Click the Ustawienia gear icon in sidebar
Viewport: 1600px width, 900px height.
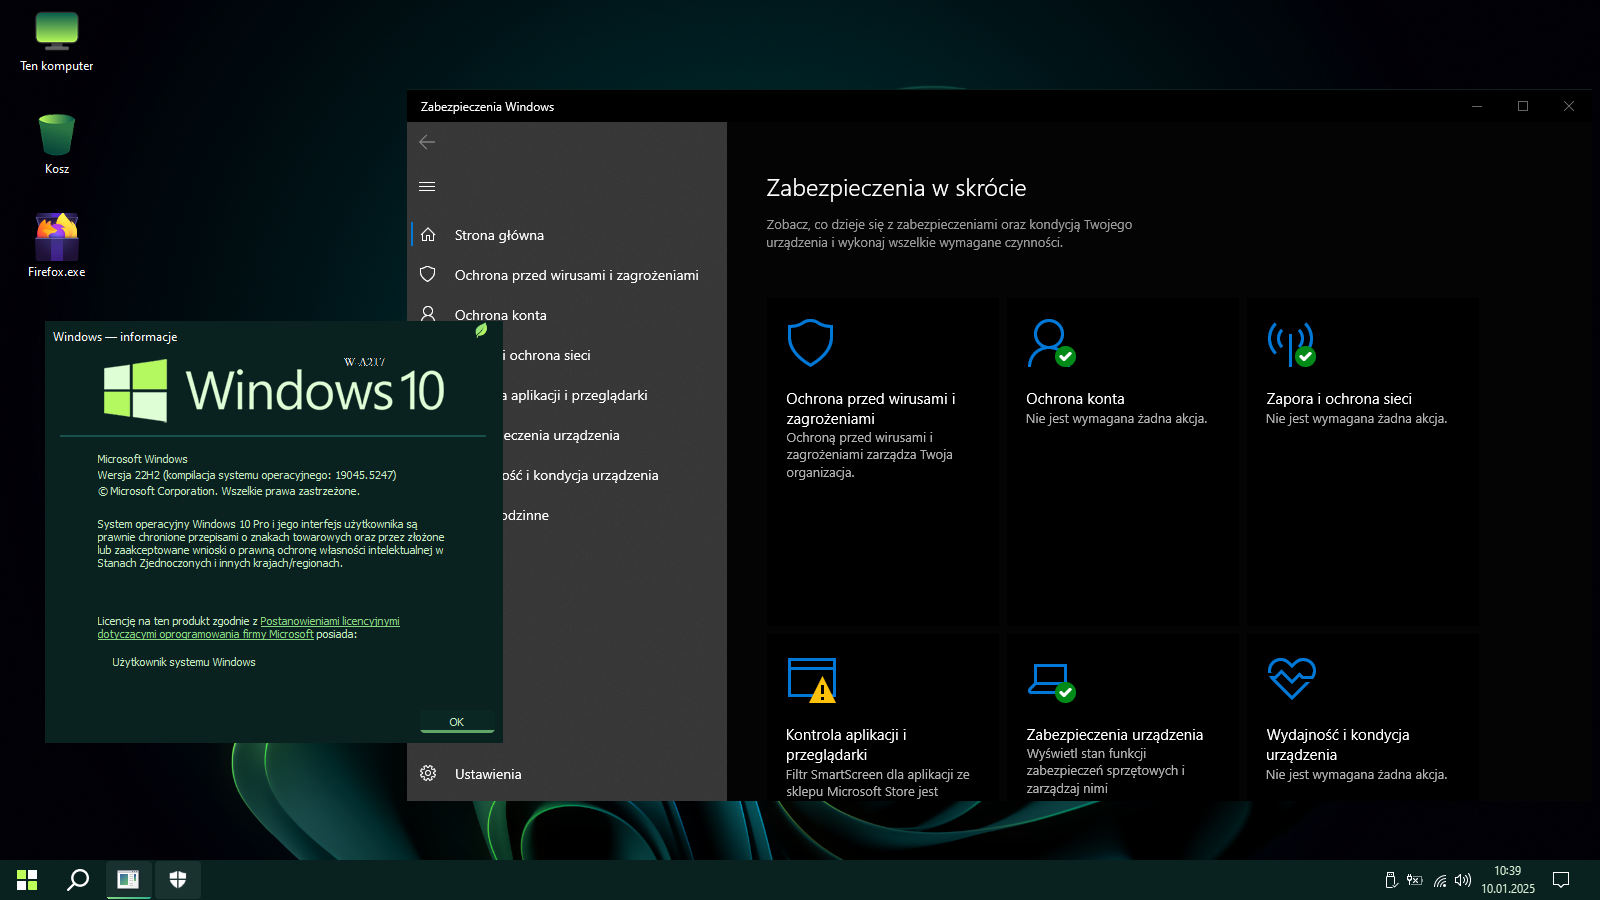(x=428, y=773)
